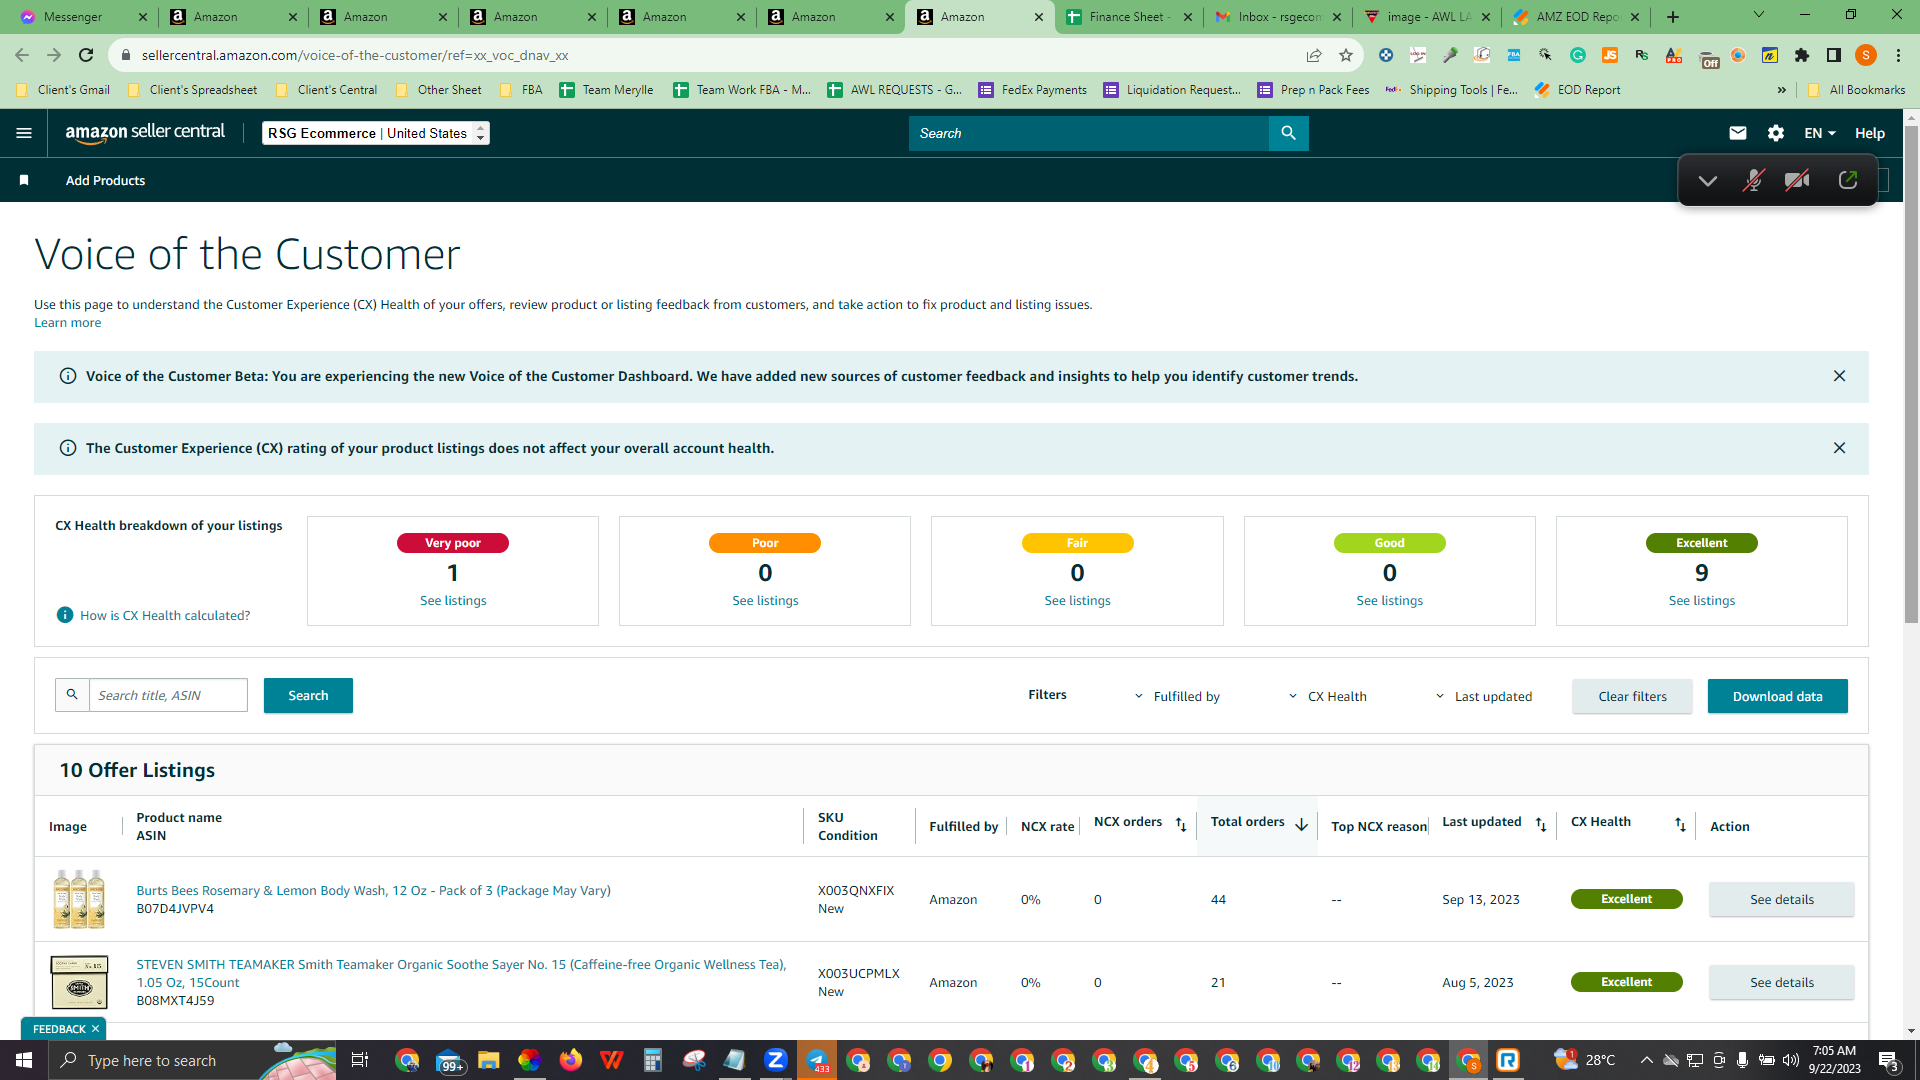Screen dimensions: 1920x1080
Task: Click the Add Products menu item
Action: [x=105, y=180]
